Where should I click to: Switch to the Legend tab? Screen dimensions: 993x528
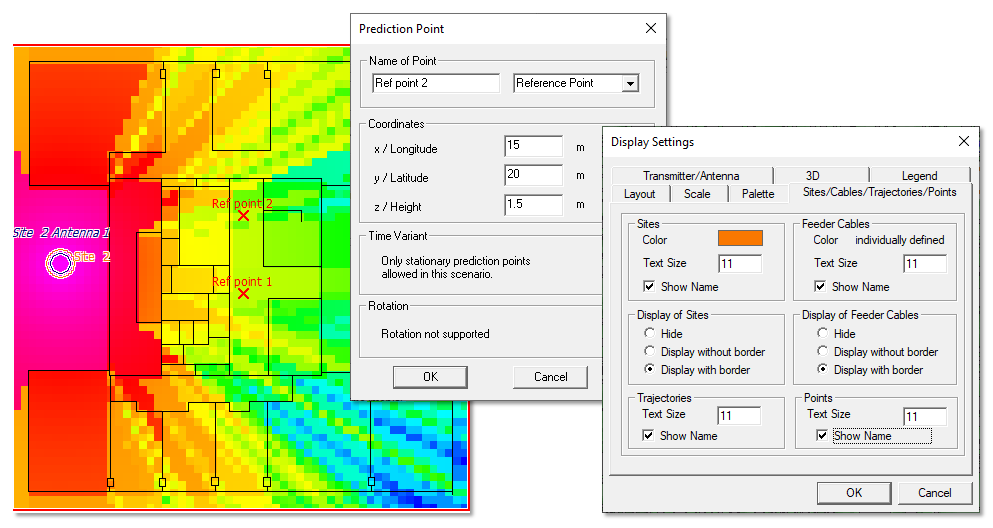point(919,176)
